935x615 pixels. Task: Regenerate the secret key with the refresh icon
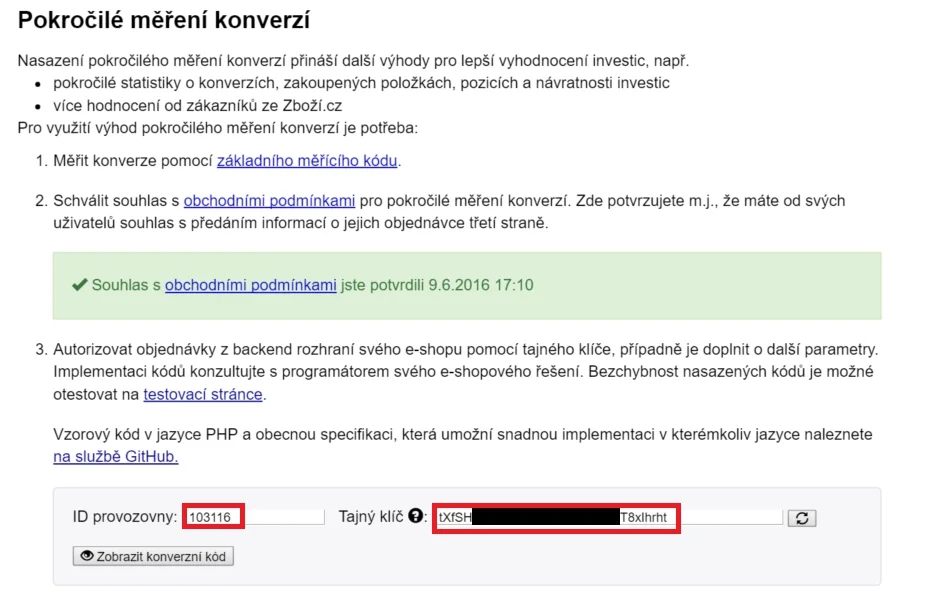tap(802, 518)
